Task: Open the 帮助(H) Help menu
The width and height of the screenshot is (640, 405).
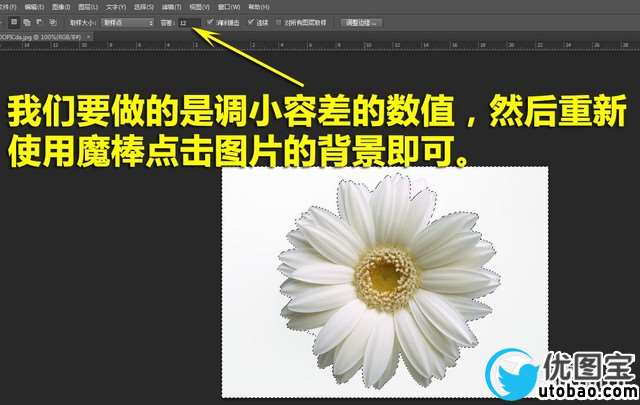Action: click(x=259, y=7)
